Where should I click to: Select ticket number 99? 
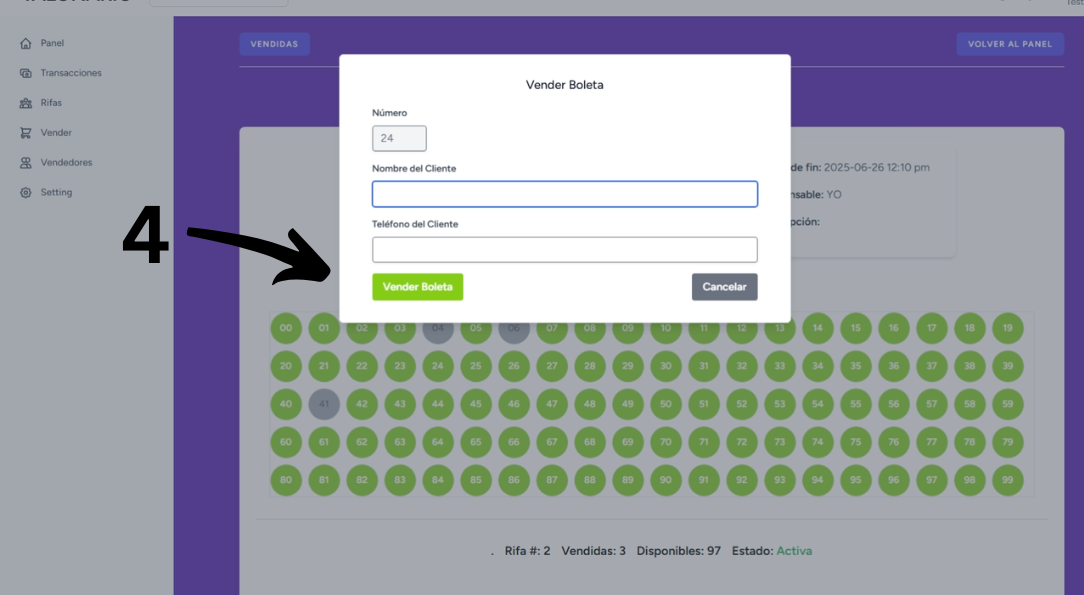[x=1007, y=480]
